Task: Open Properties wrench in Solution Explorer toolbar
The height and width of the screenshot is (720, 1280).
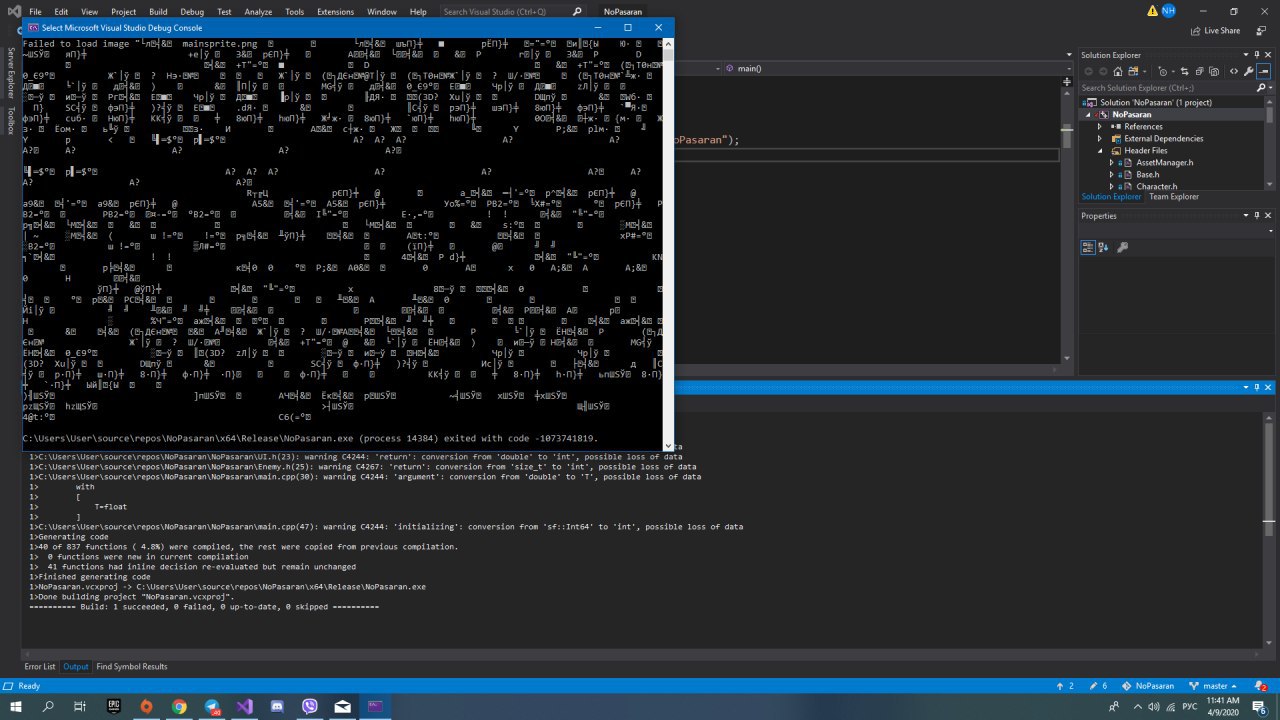Action: pos(1249,71)
